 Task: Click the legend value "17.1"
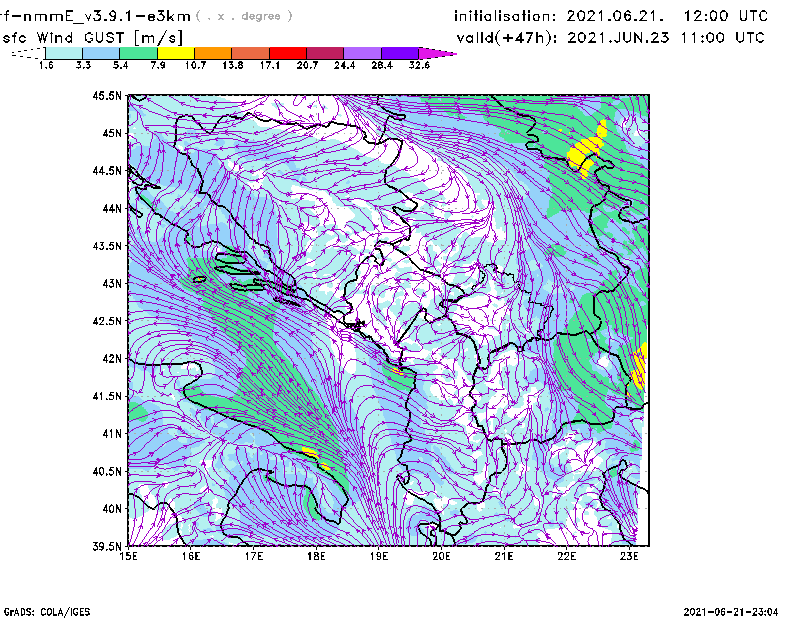(x=270, y=65)
